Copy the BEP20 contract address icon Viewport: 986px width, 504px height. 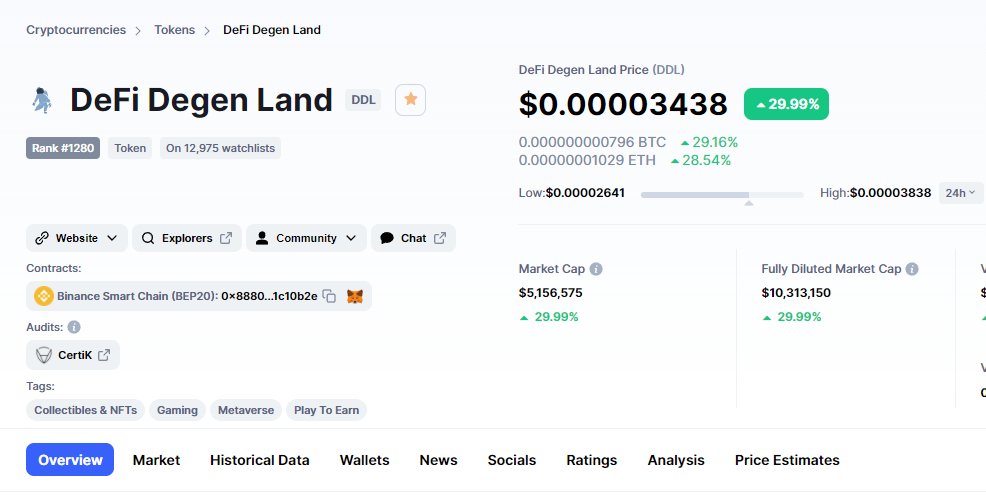(329, 296)
